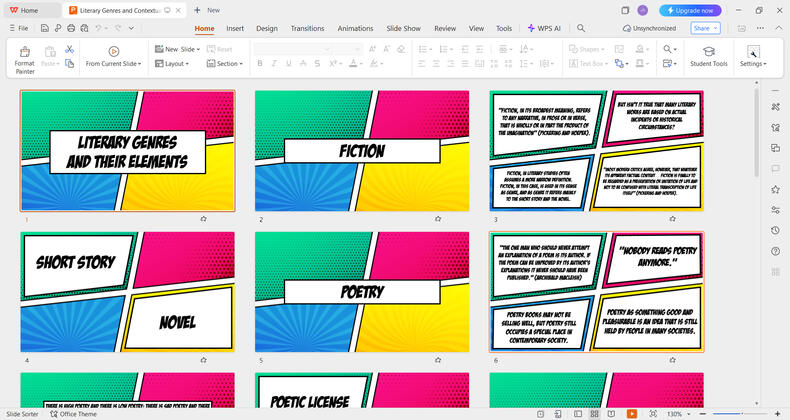
Task: Click the Upgrade now button
Action: [690, 10]
